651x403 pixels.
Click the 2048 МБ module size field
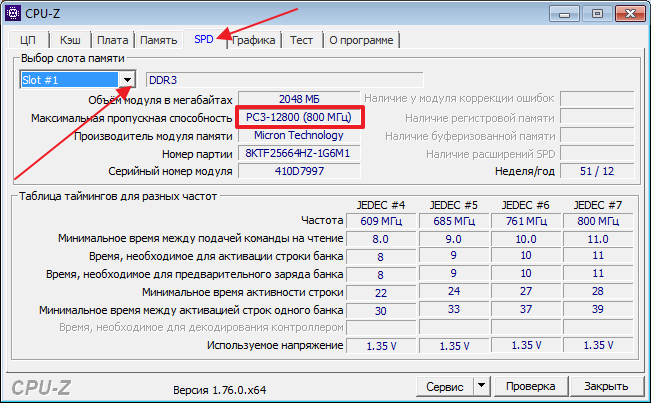pos(298,99)
